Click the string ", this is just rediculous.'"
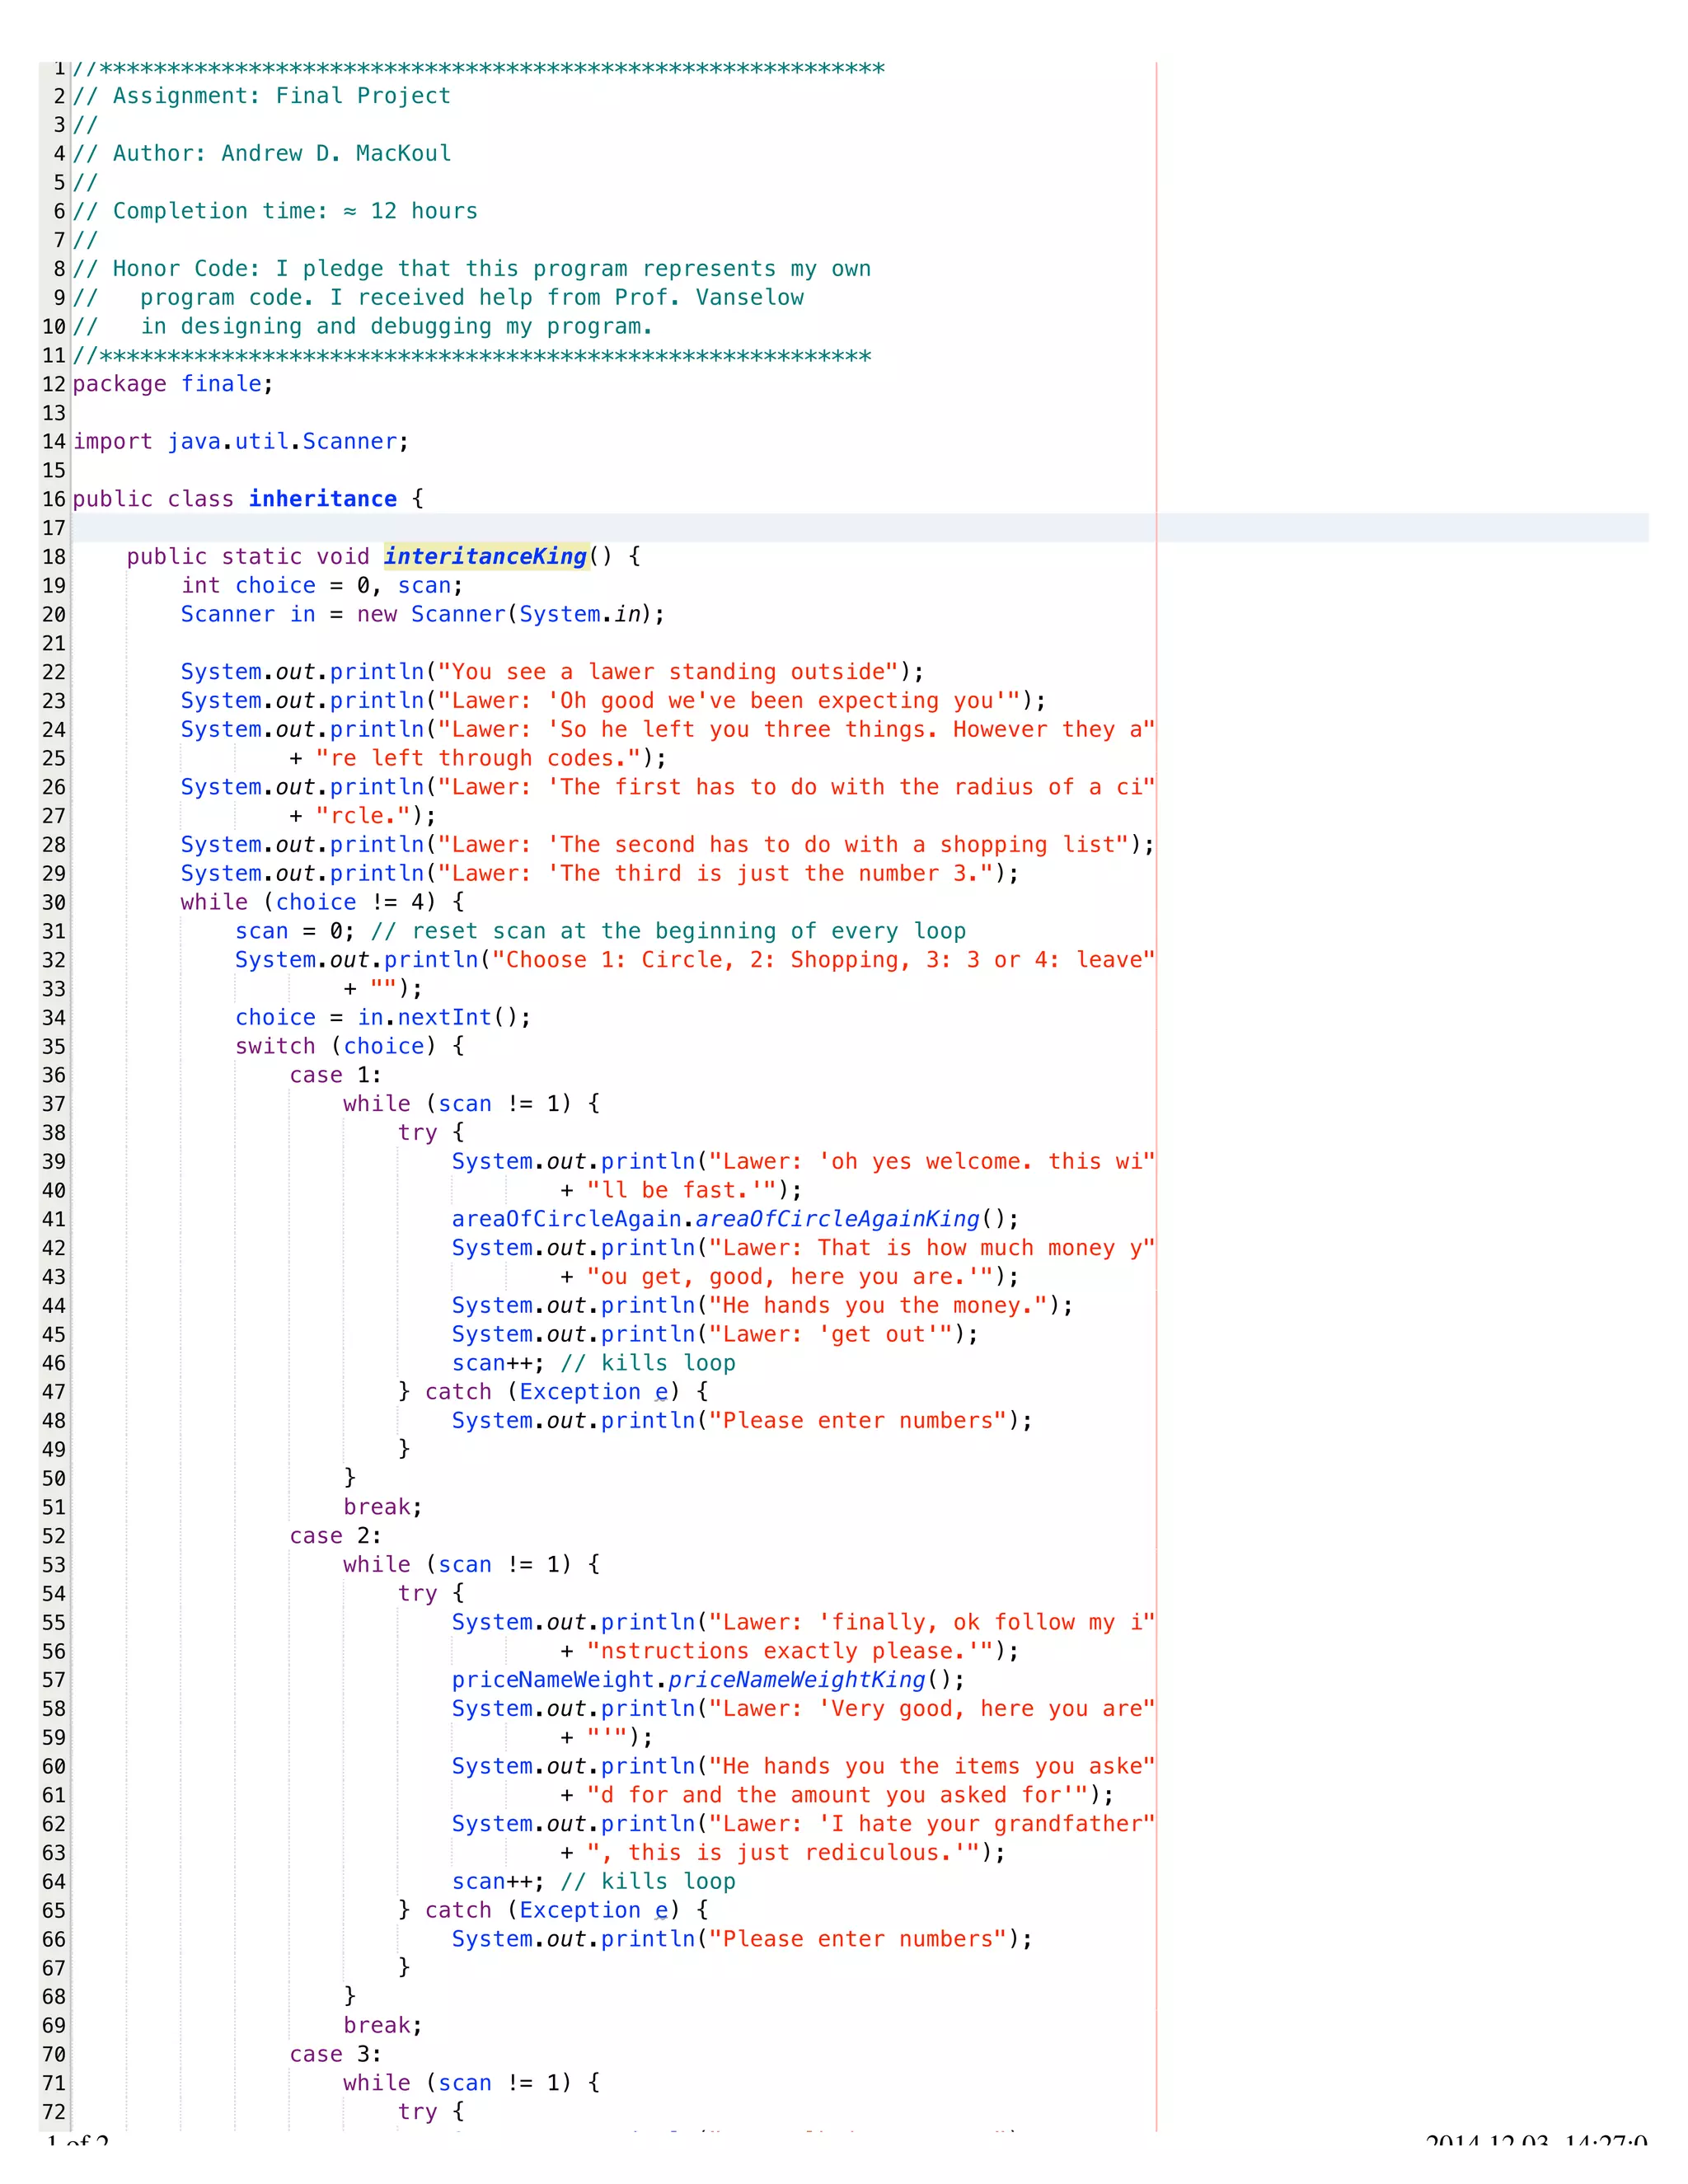 783,1853
